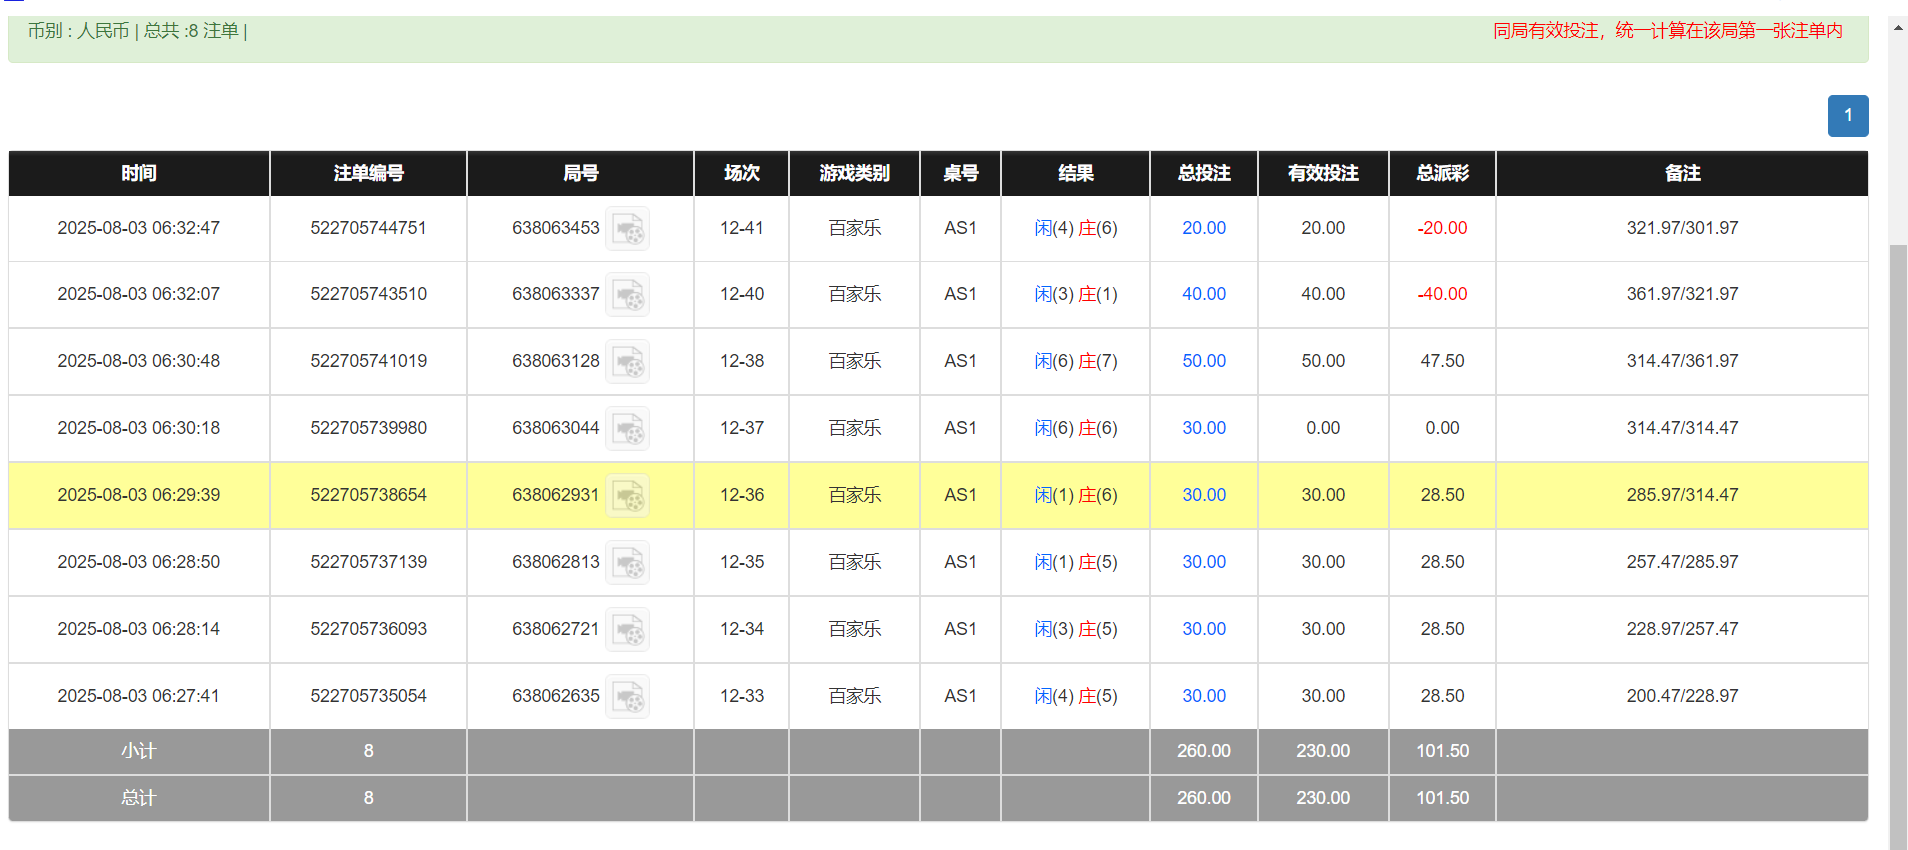Image resolution: width=1908 pixels, height=850 pixels.
Task: Click replay icon next to round 638062635
Action: coord(628,697)
